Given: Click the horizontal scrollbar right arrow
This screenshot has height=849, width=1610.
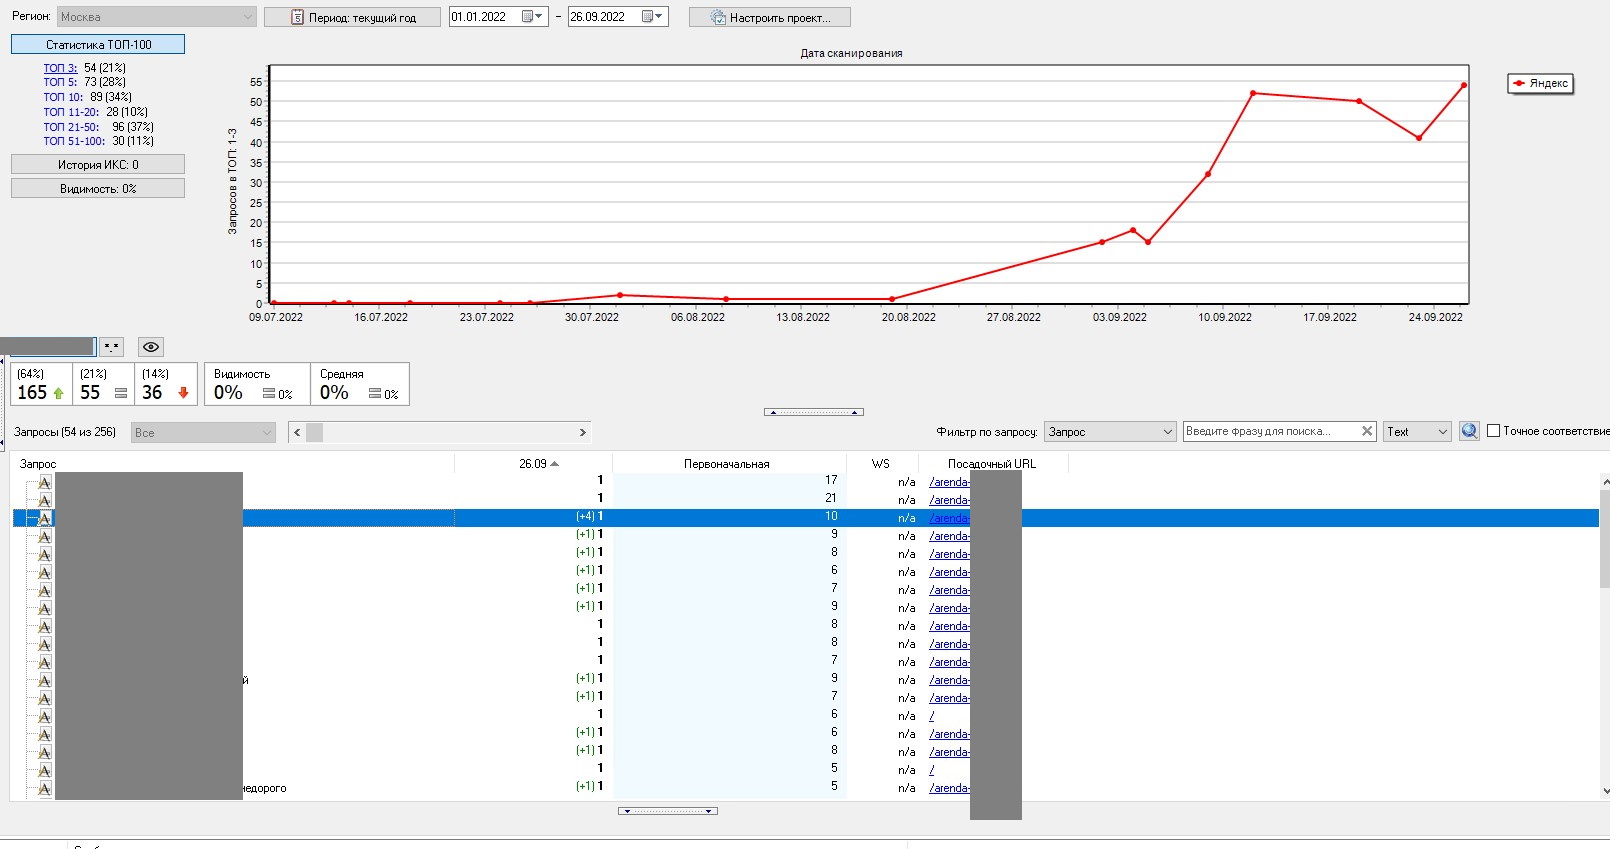Looking at the screenshot, I should [583, 432].
